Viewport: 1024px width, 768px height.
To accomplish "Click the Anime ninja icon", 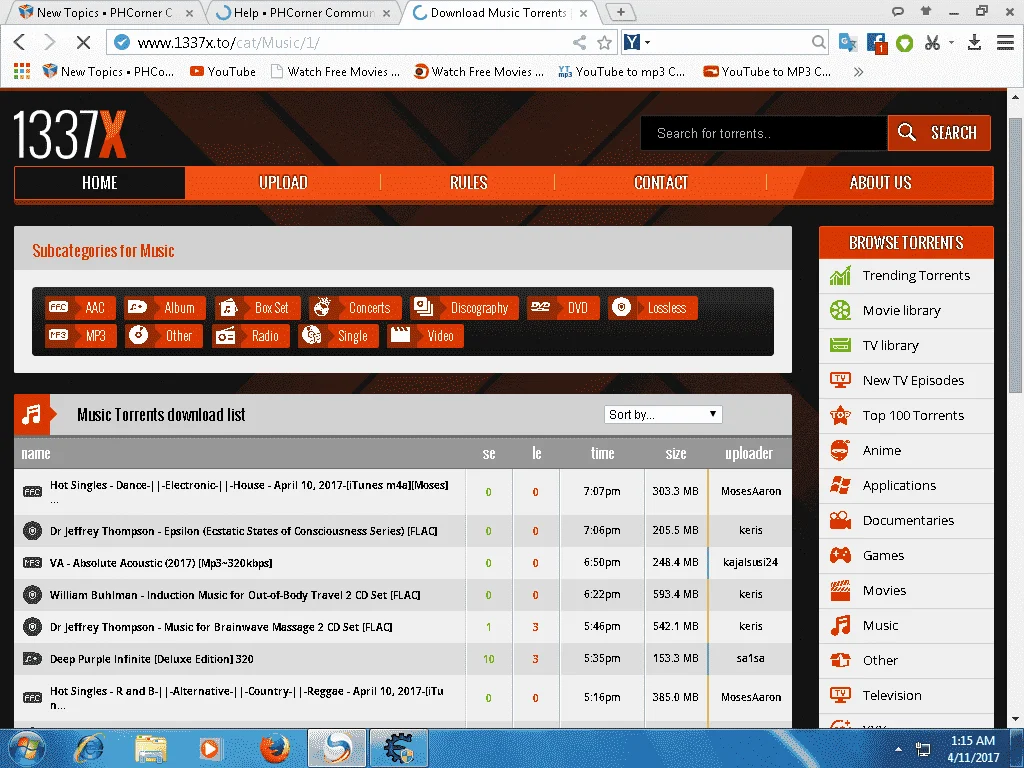I will click(840, 451).
